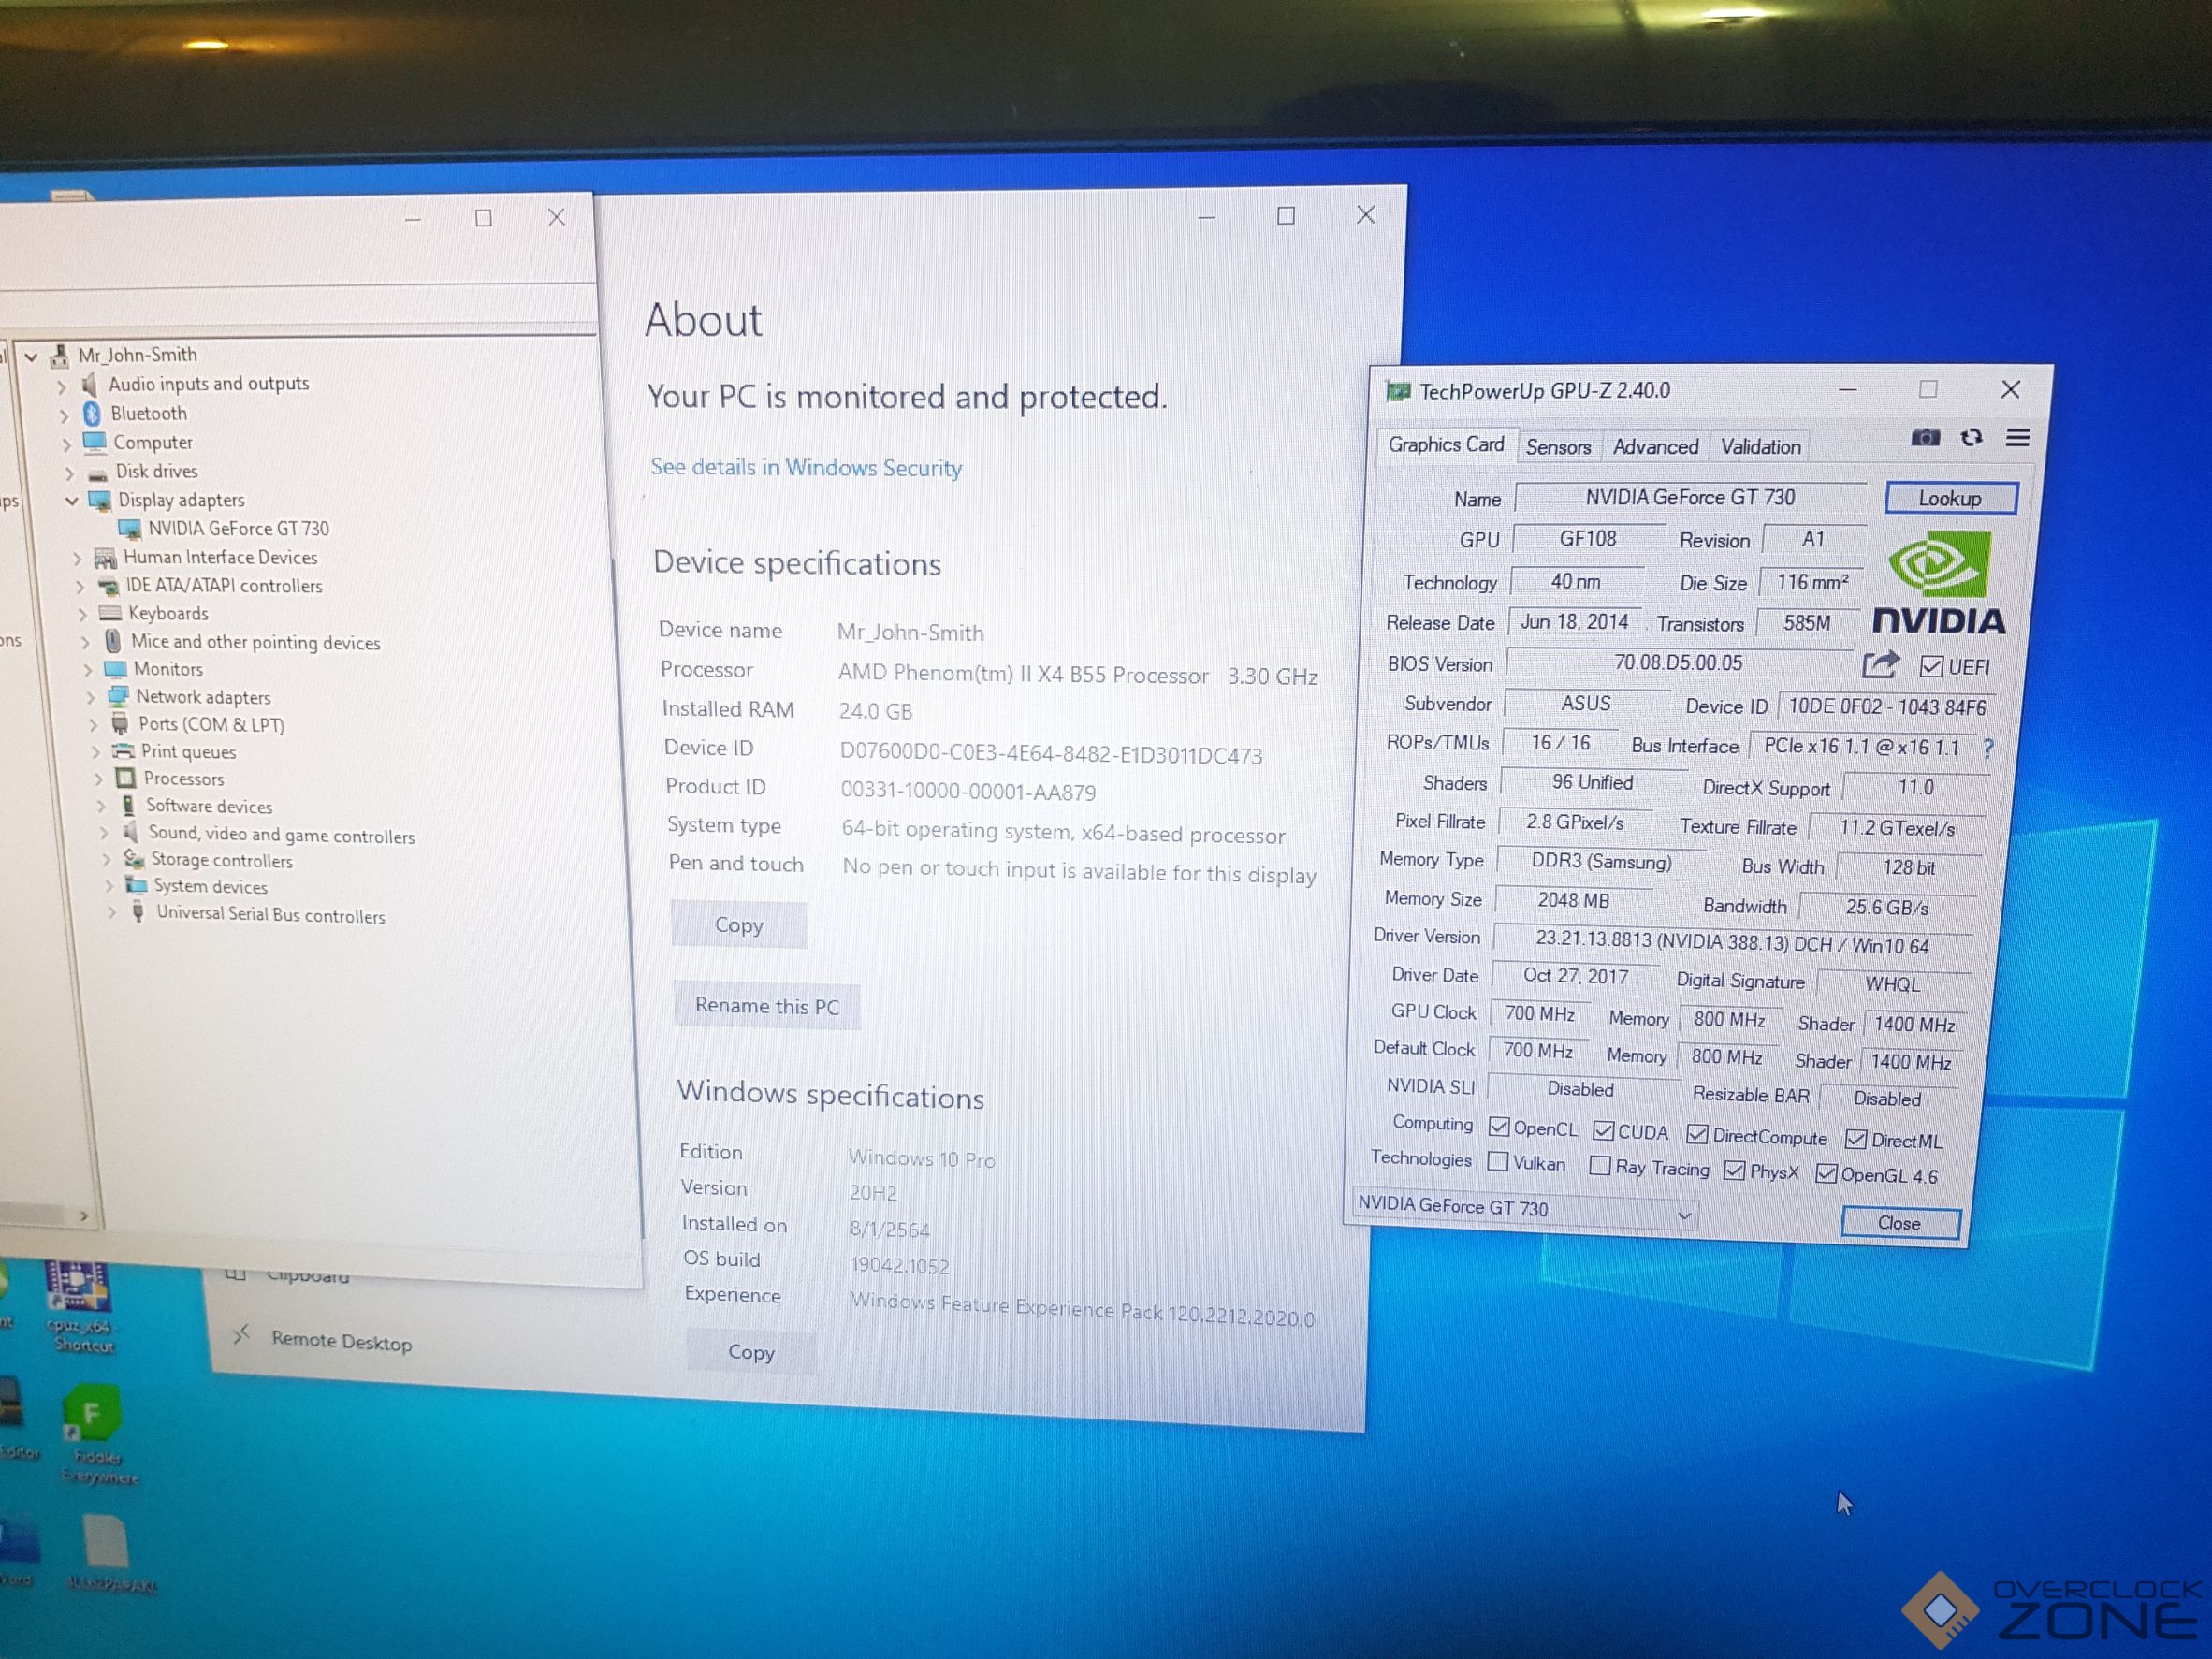The height and width of the screenshot is (1659, 2212).
Task: Toggle the Vulkan checkbox
Action: (x=1498, y=1162)
